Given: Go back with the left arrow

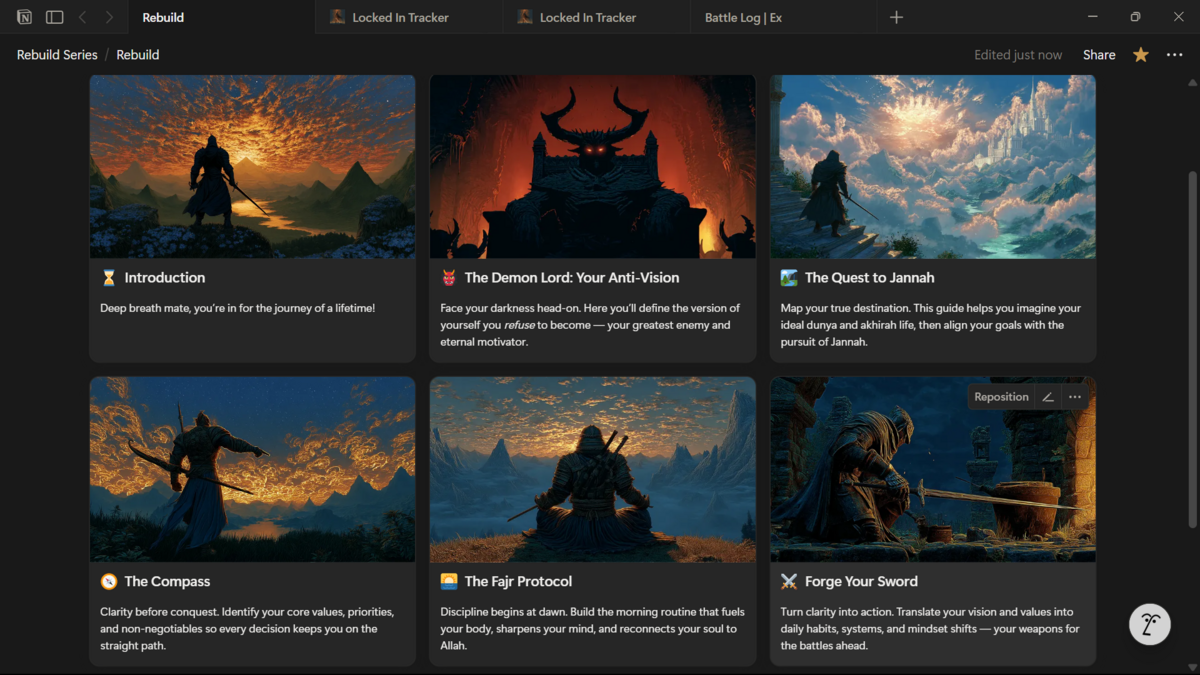Looking at the screenshot, I should 83,17.
